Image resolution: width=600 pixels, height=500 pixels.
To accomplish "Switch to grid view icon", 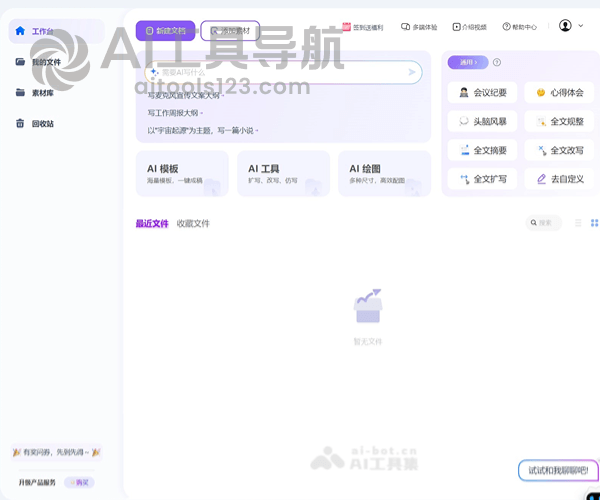I will (594, 223).
